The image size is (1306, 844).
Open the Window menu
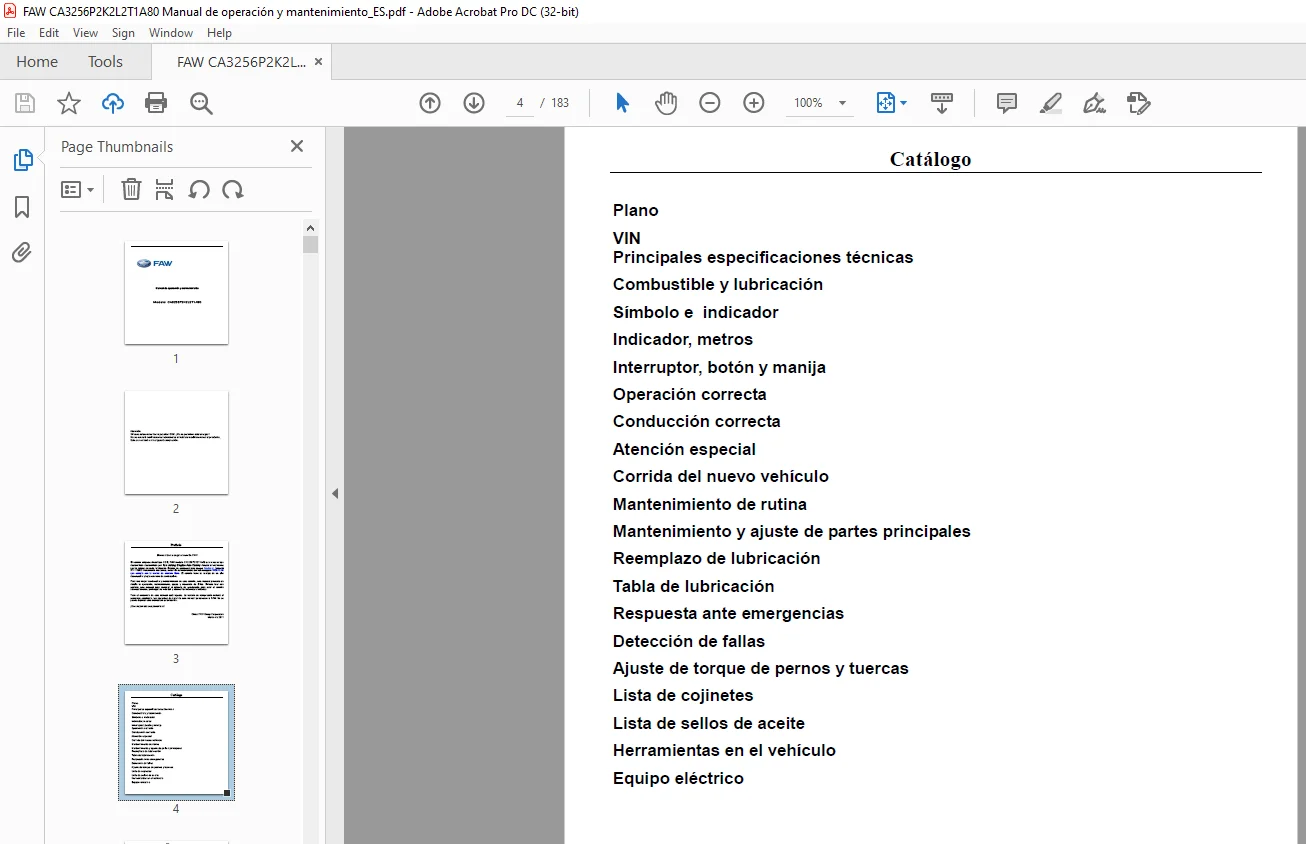point(171,33)
